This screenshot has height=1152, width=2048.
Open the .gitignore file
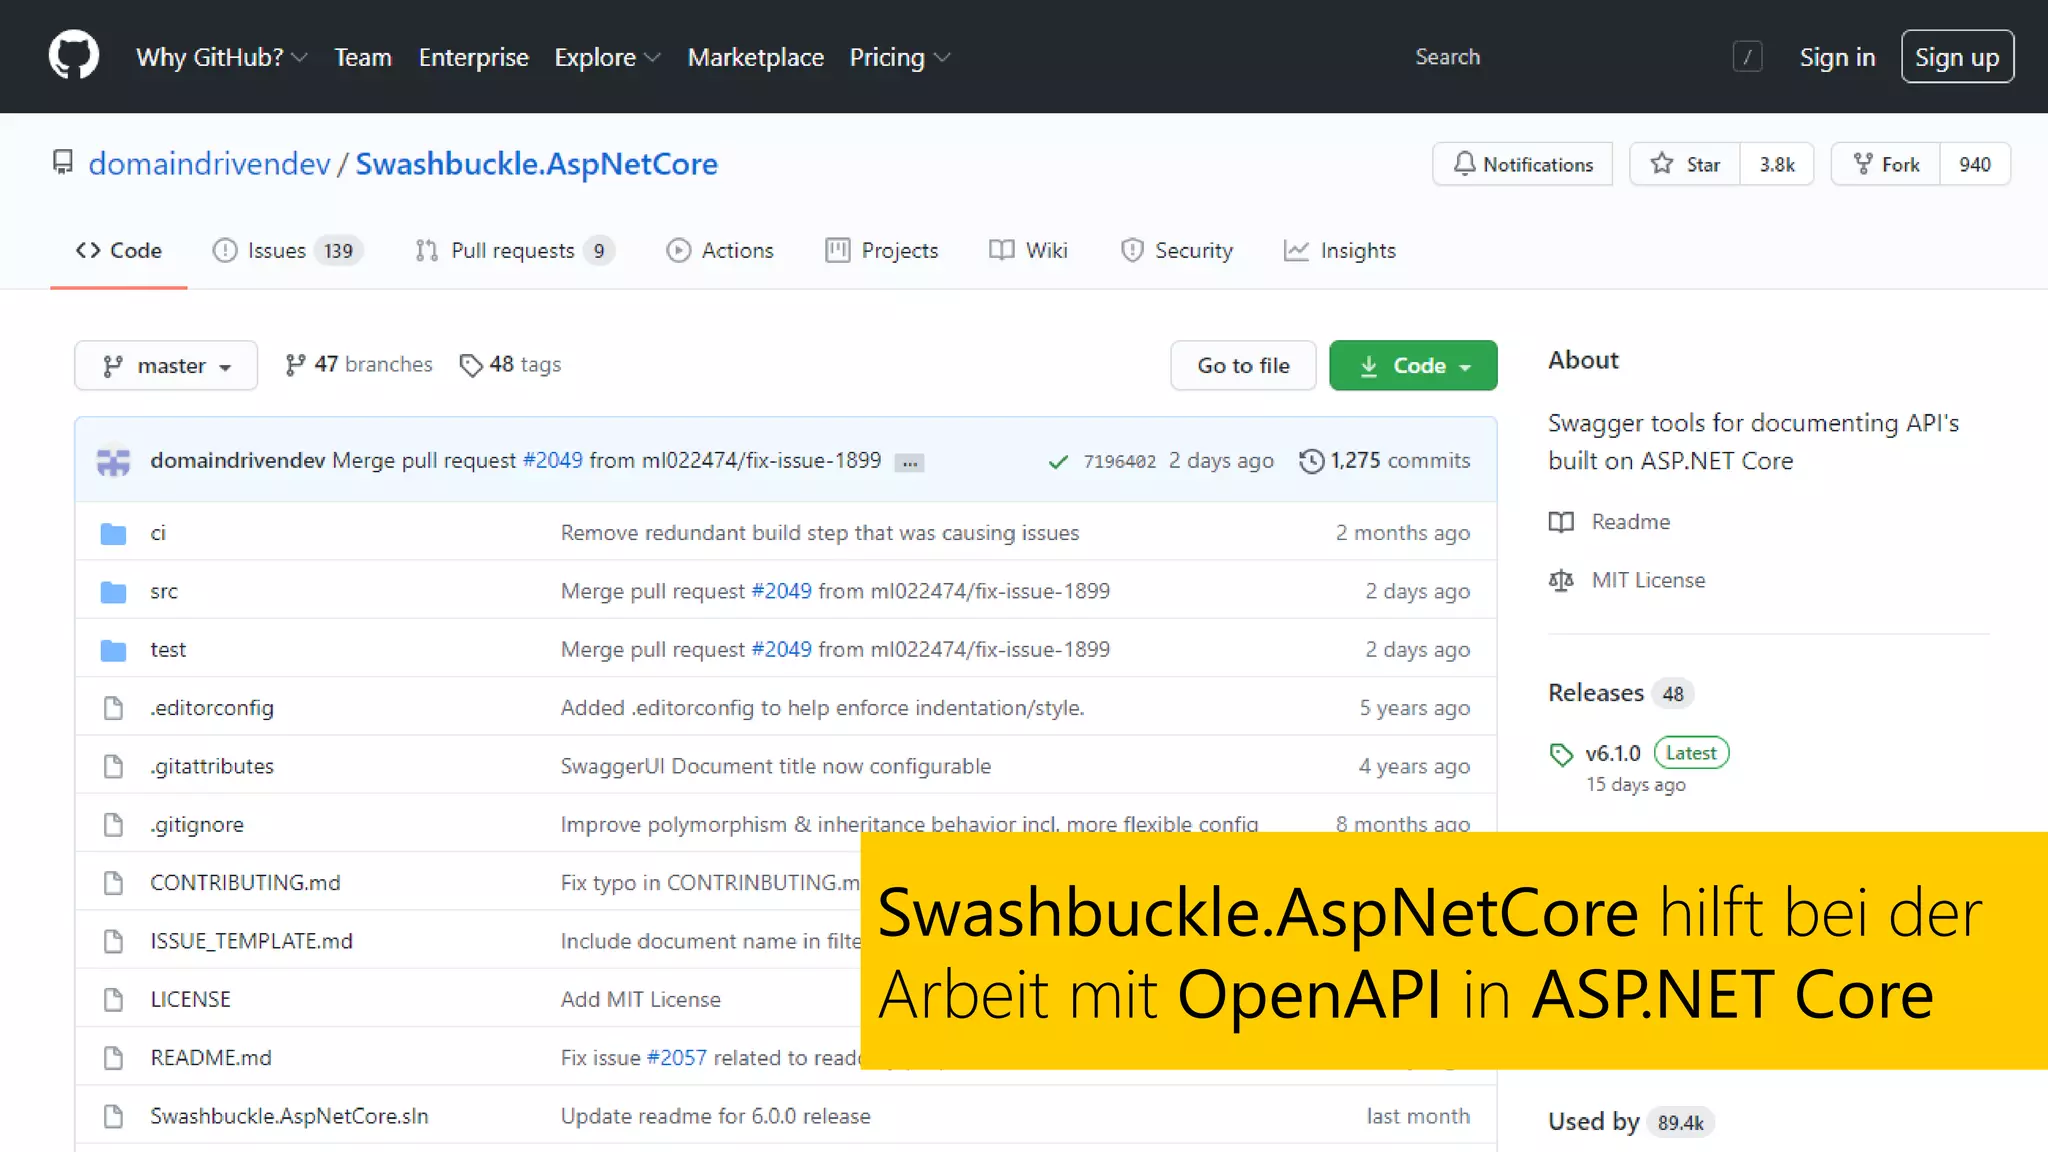click(x=197, y=825)
